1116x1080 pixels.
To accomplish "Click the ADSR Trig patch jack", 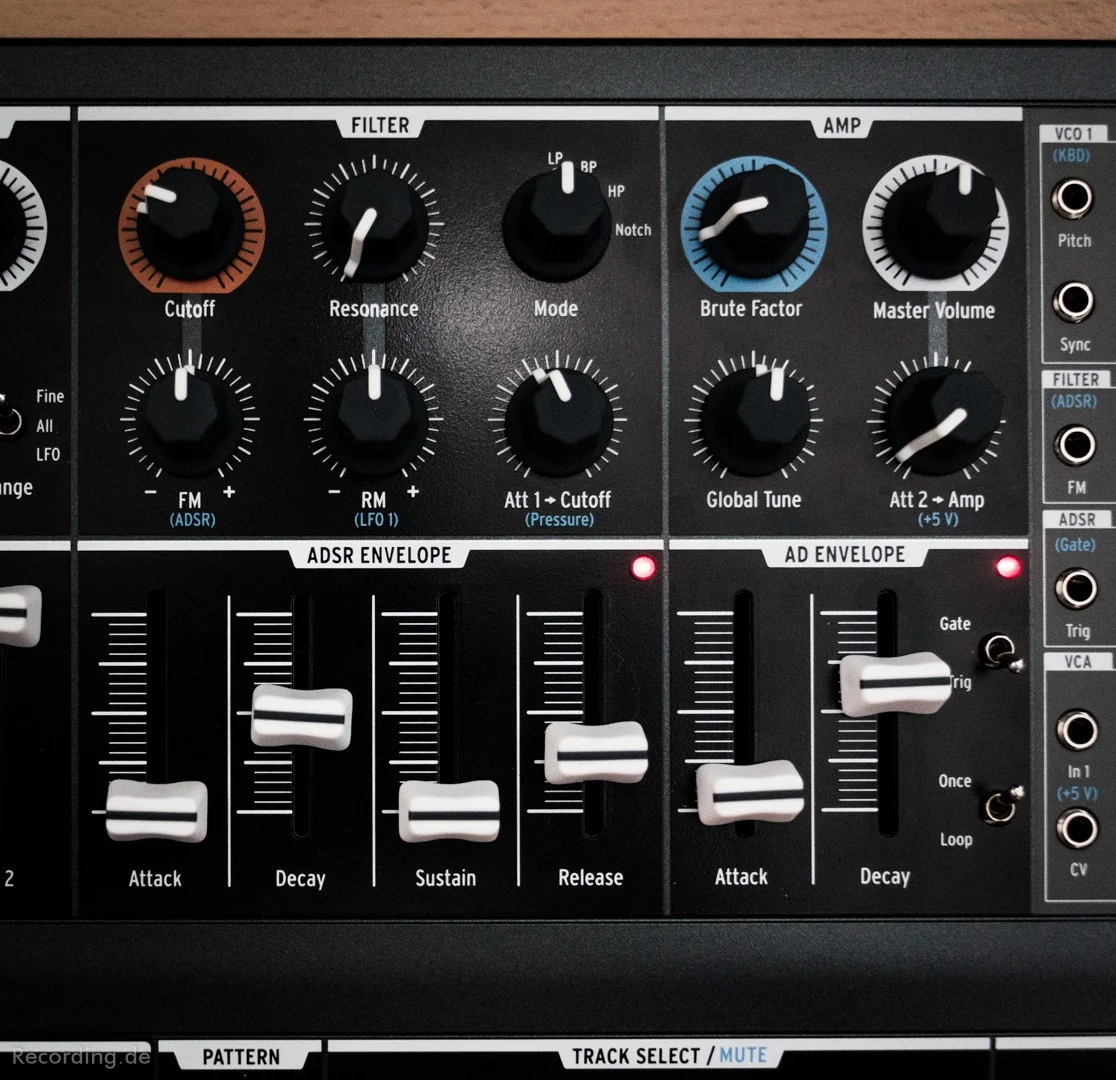I will 1076,588.
